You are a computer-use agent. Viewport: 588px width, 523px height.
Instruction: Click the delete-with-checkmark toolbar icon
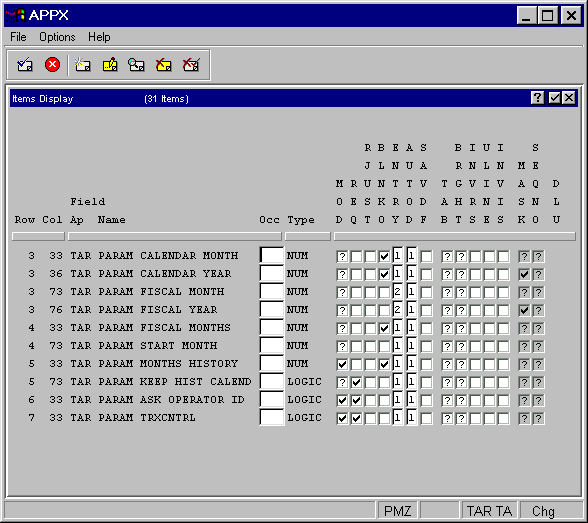(191, 64)
